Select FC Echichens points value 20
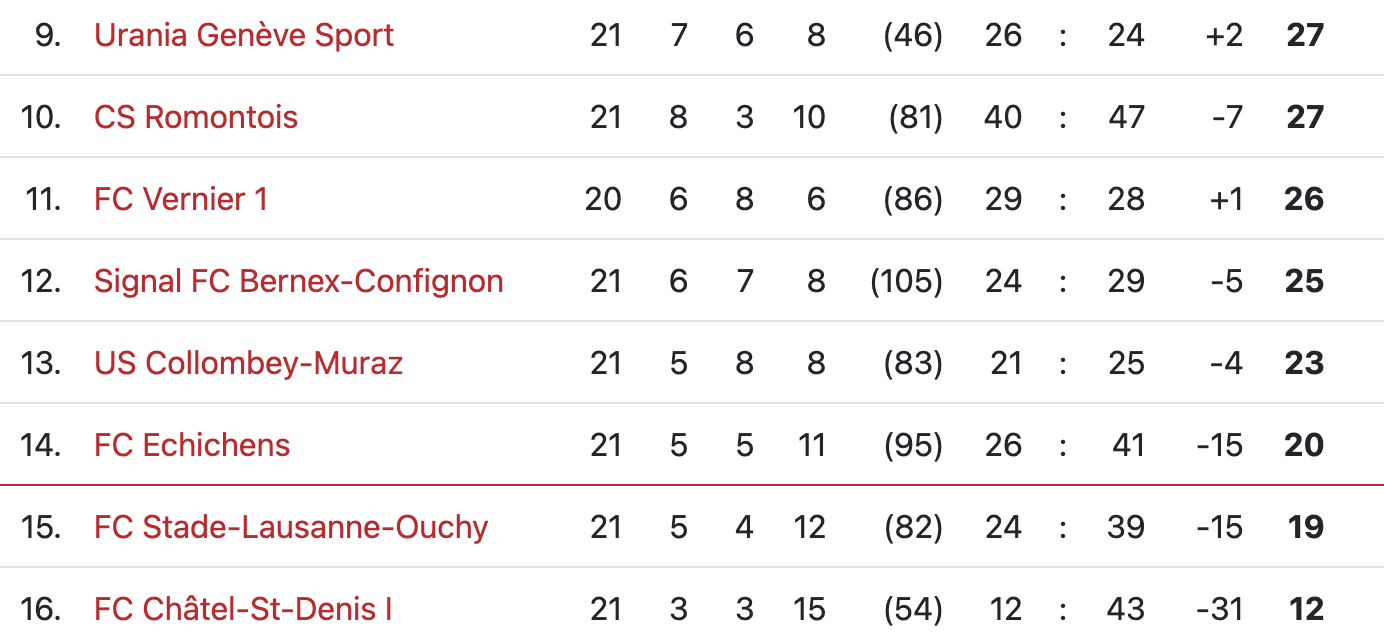This screenshot has width=1384, height=644. pyautogui.click(x=1304, y=445)
